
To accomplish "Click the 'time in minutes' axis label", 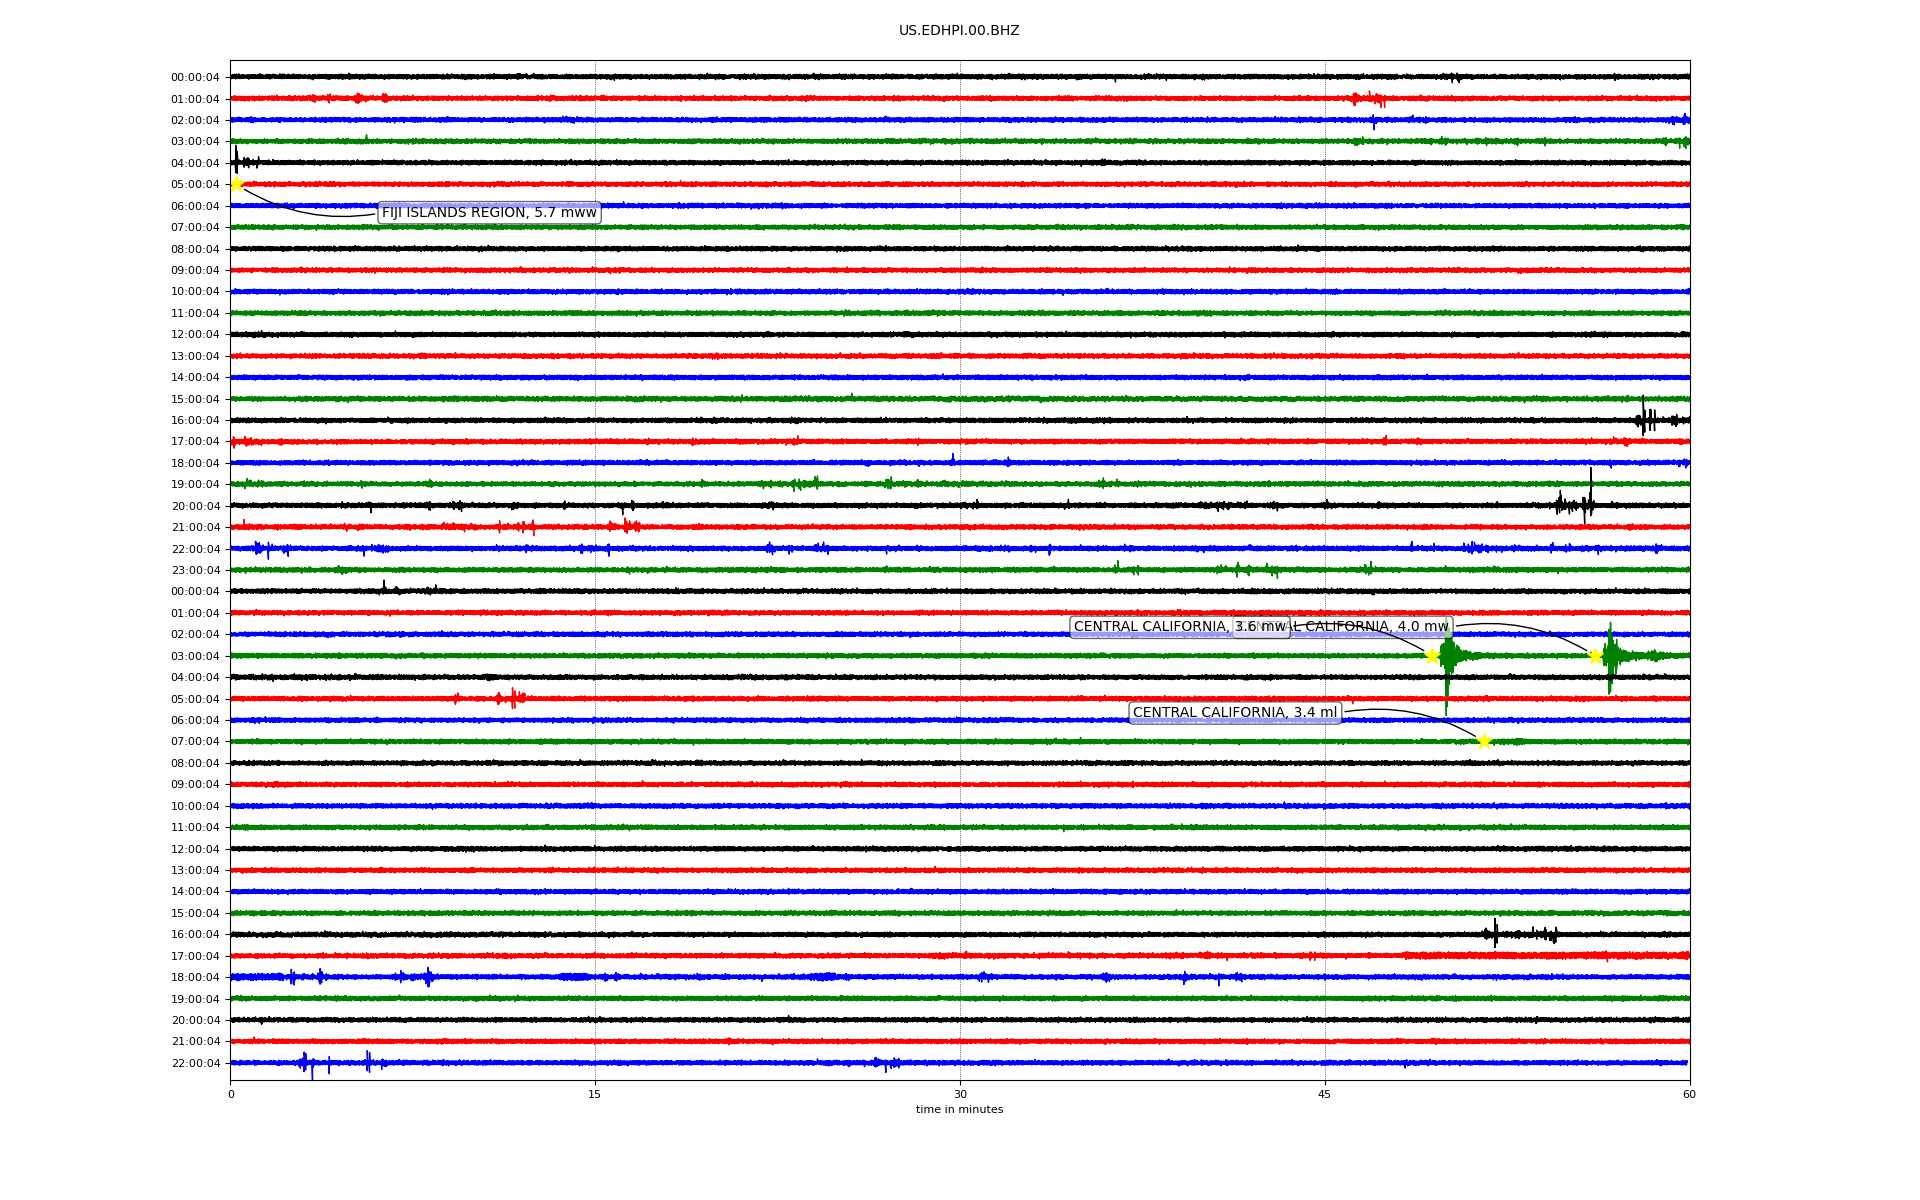I will [959, 1110].
